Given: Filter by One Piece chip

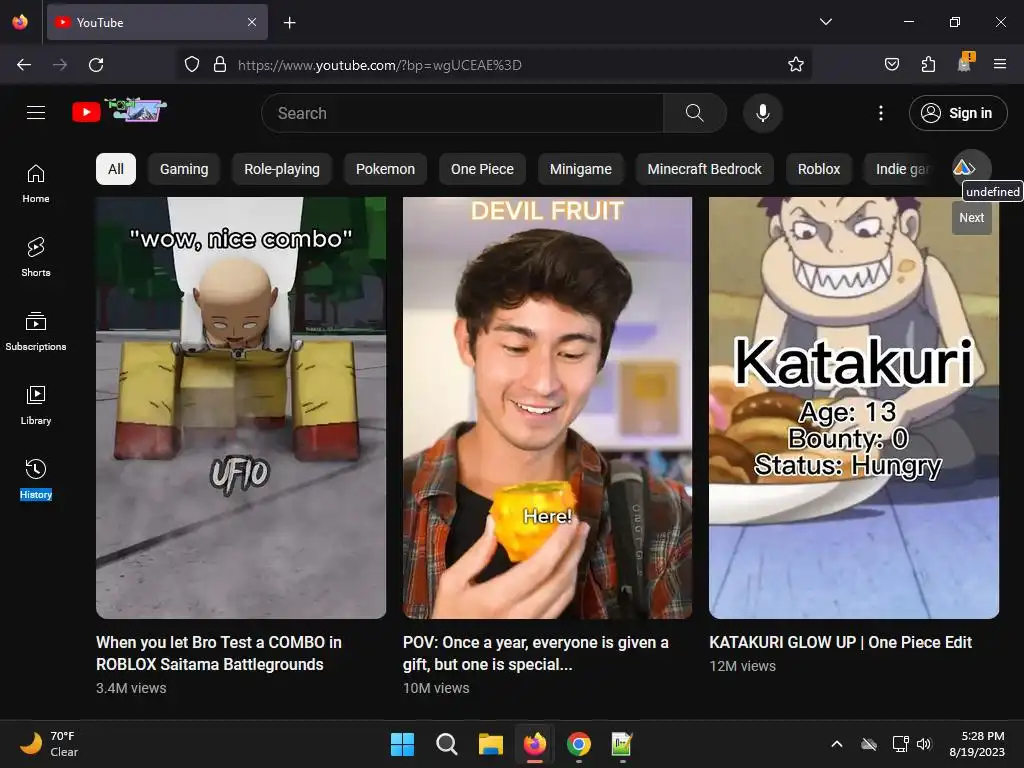Looking at the screenshot, I should coord(482,169).
